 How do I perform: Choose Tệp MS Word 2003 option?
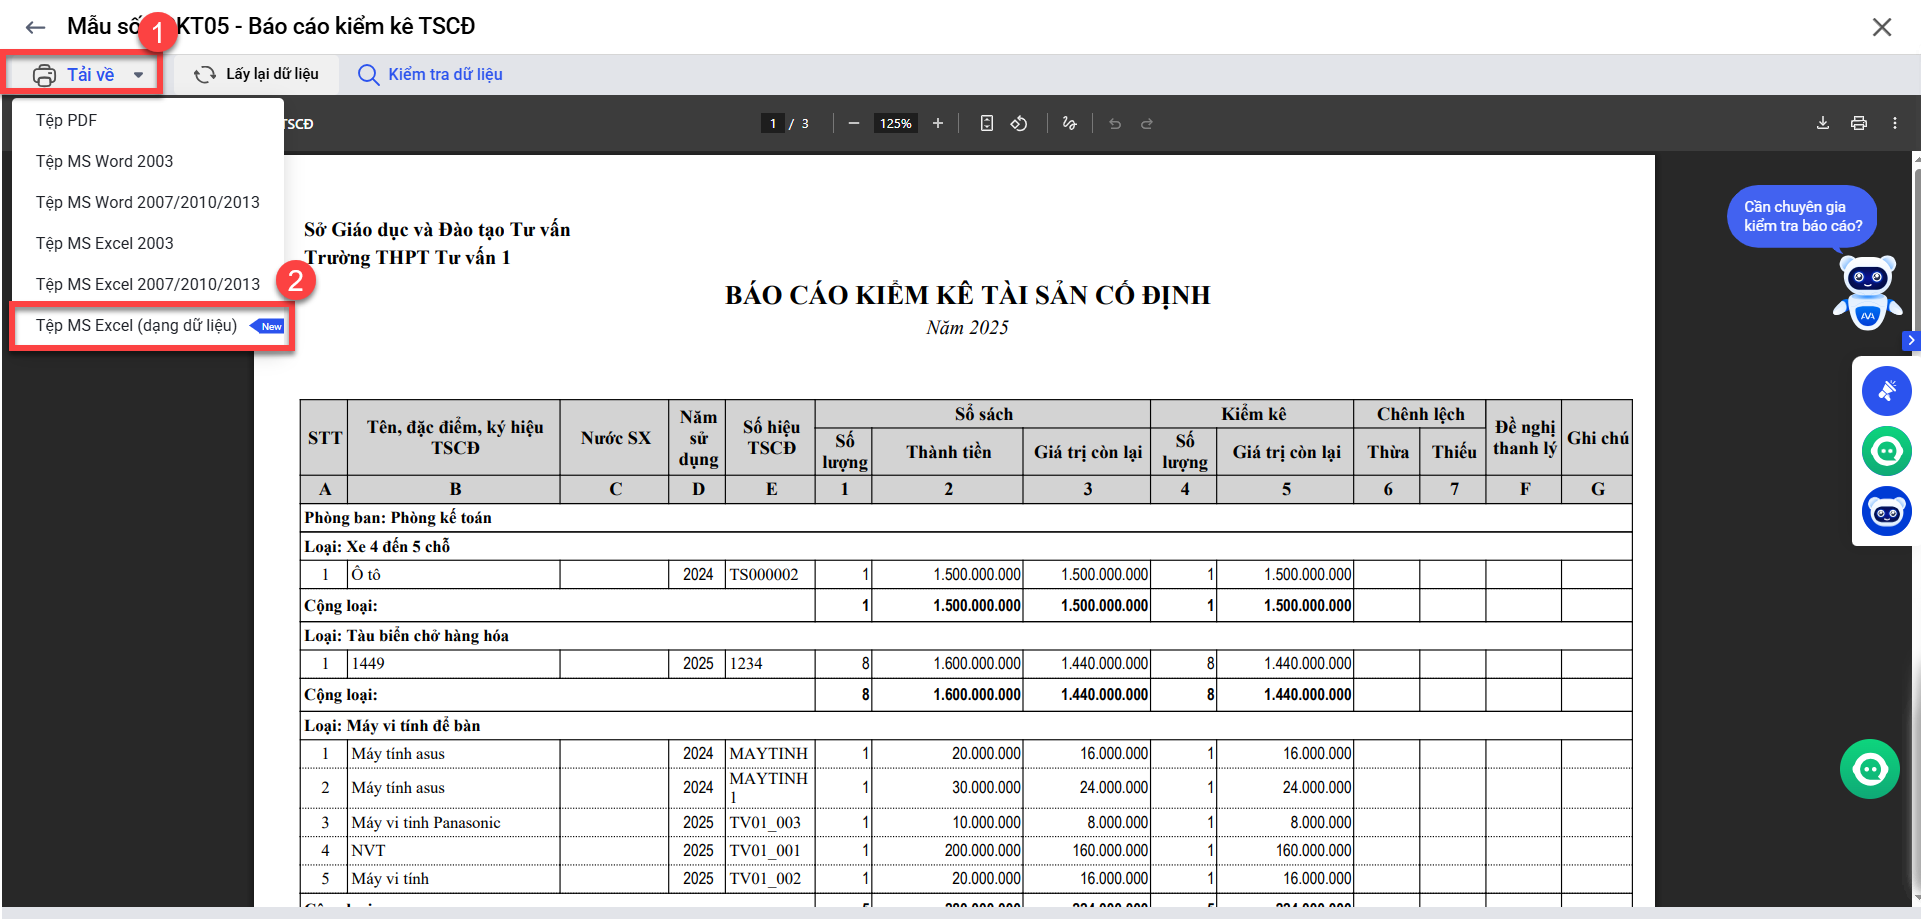[x=104, y=161]
